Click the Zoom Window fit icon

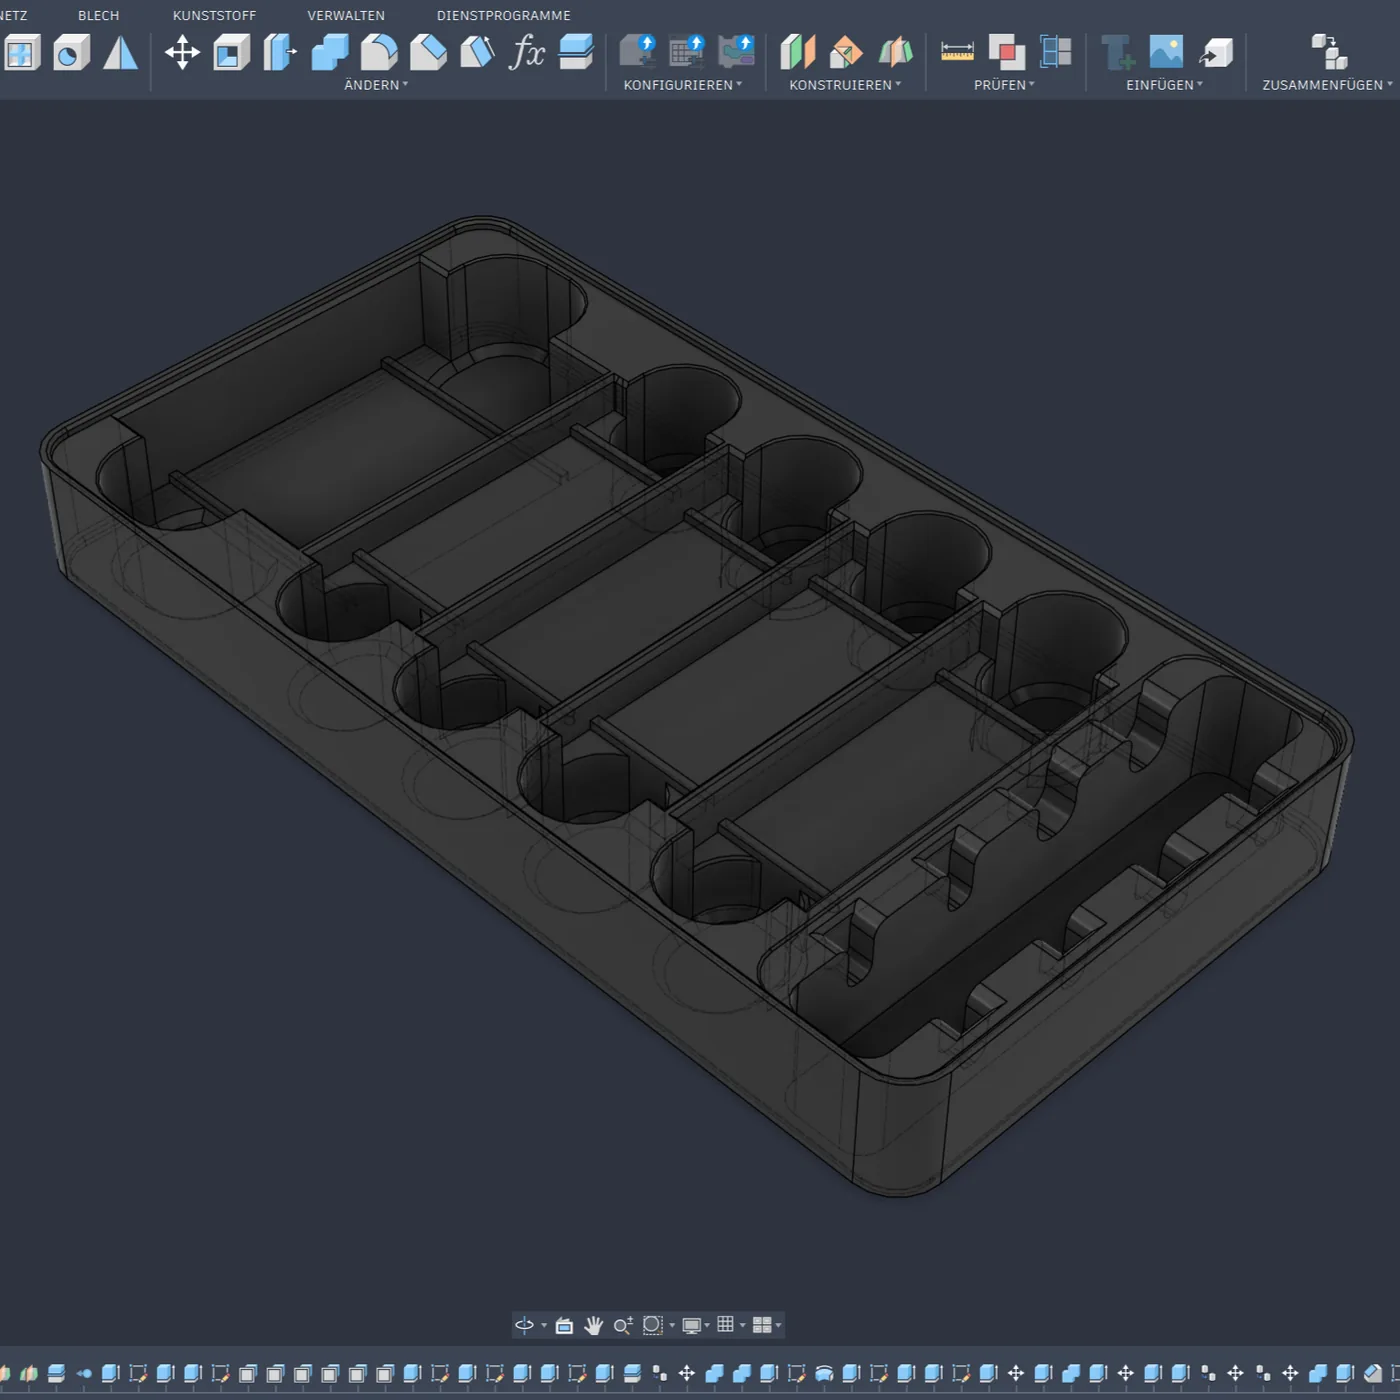pos(653,1325)
